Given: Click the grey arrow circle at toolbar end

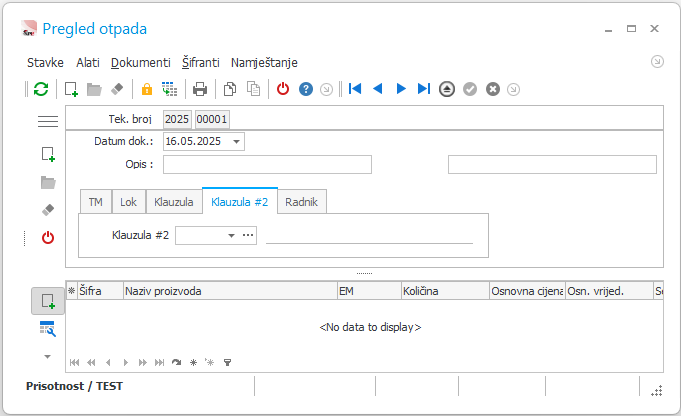Looking at the screenshot, I should 513,89.
